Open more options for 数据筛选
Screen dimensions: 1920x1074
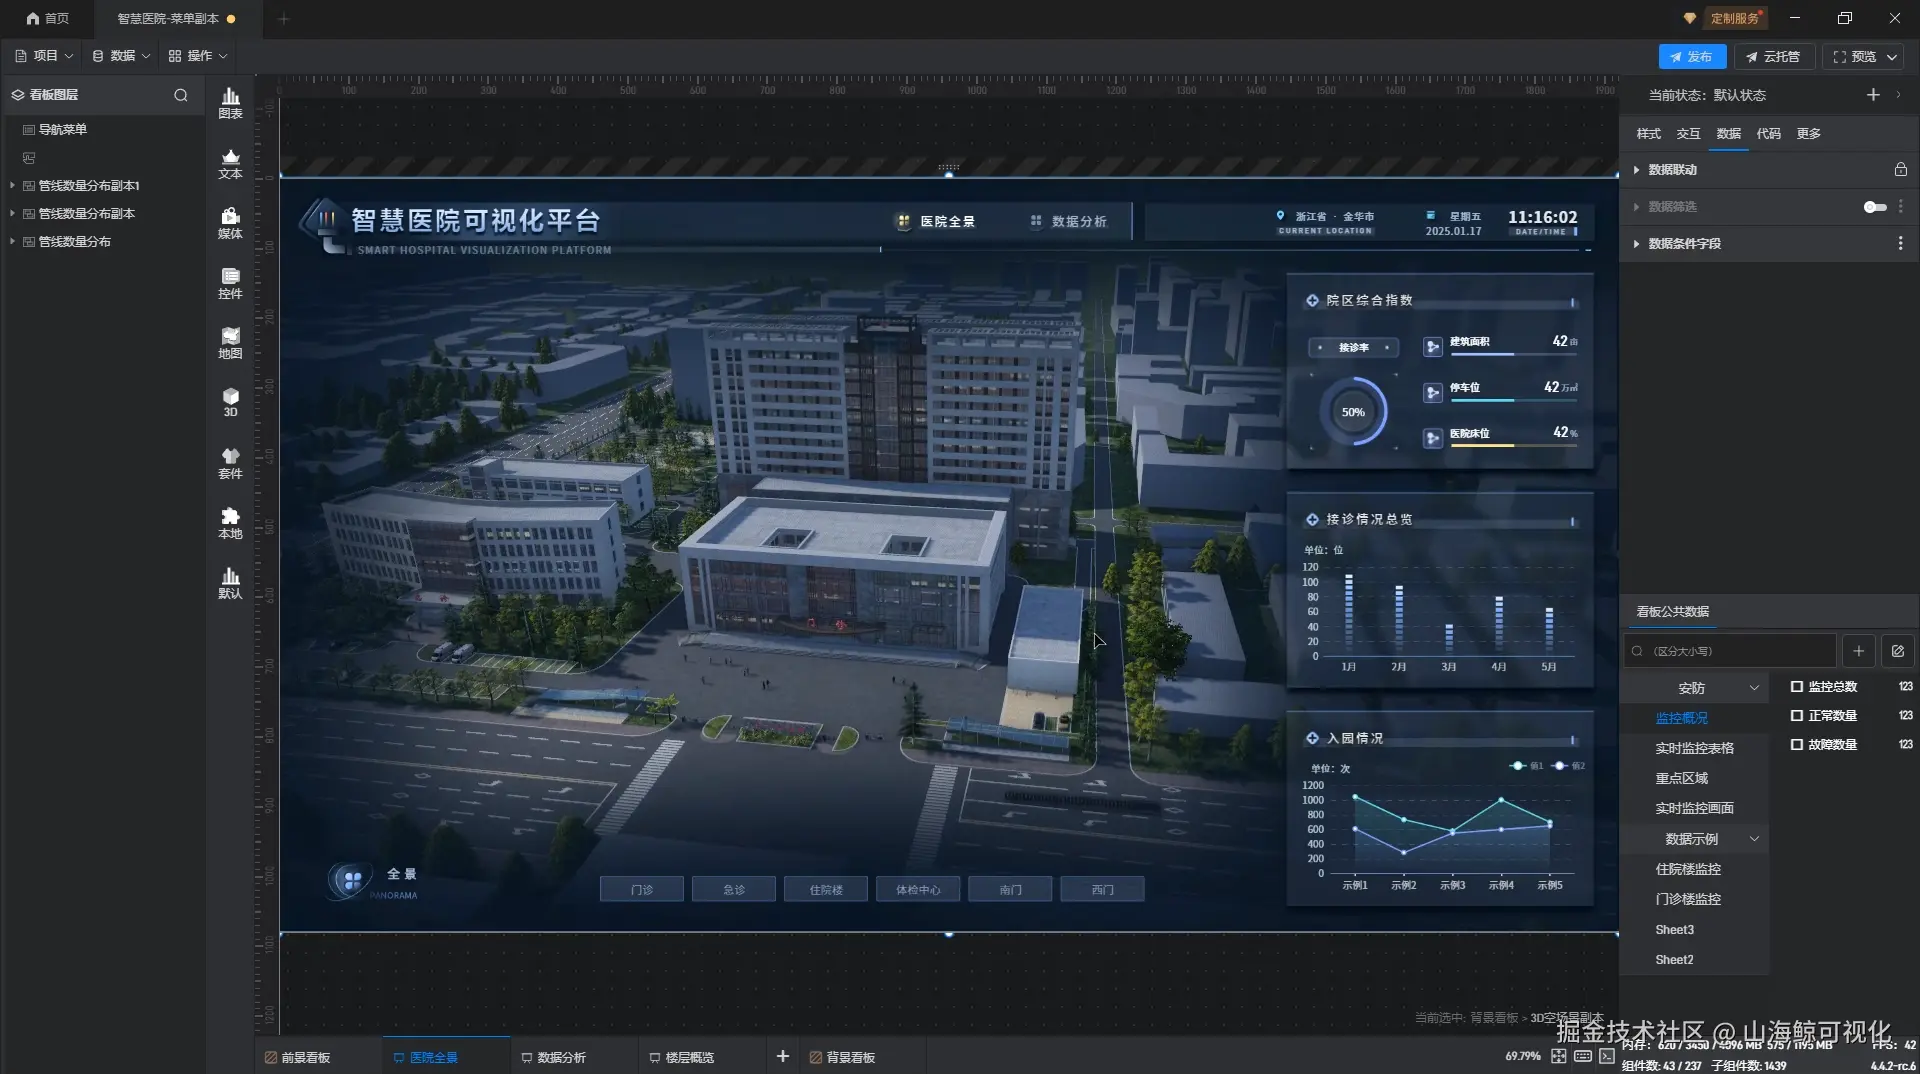1900,207
